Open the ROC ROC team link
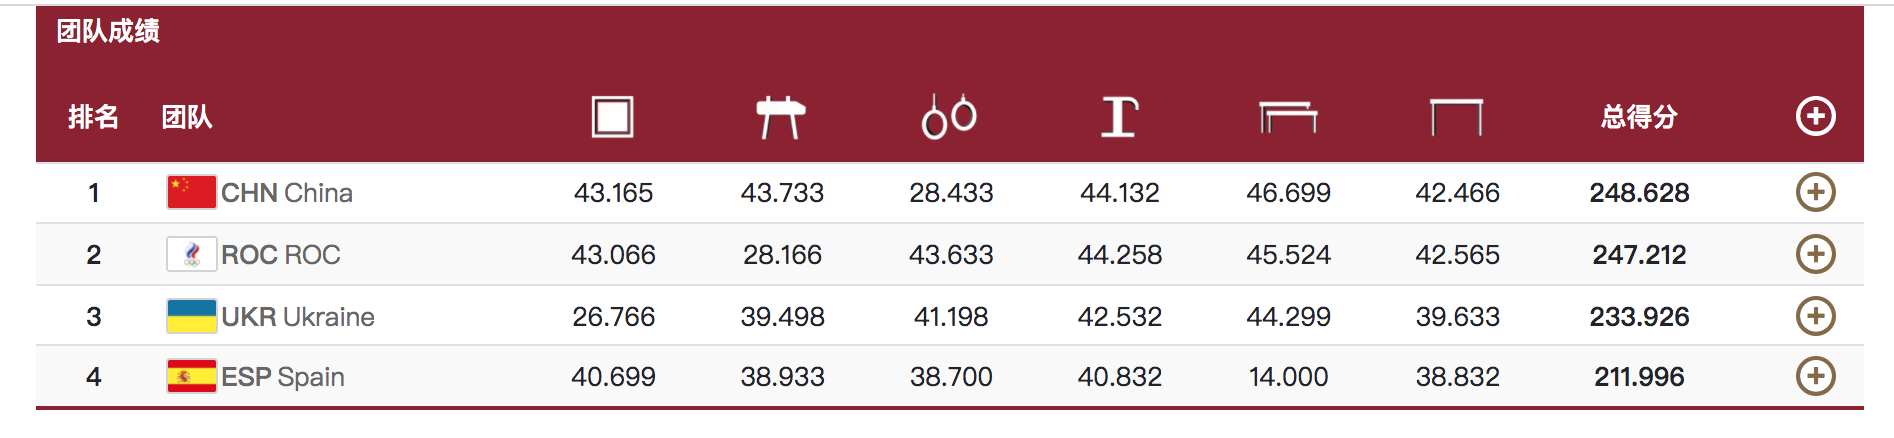This screenshot has height=438, width=1894. coord(281,255)
